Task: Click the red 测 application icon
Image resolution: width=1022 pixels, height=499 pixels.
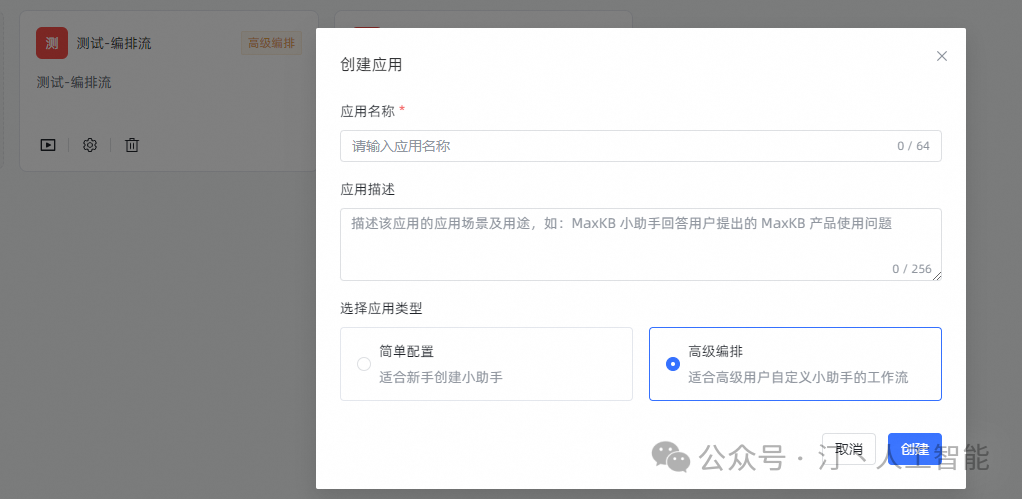Action: [x=52, y=43]
